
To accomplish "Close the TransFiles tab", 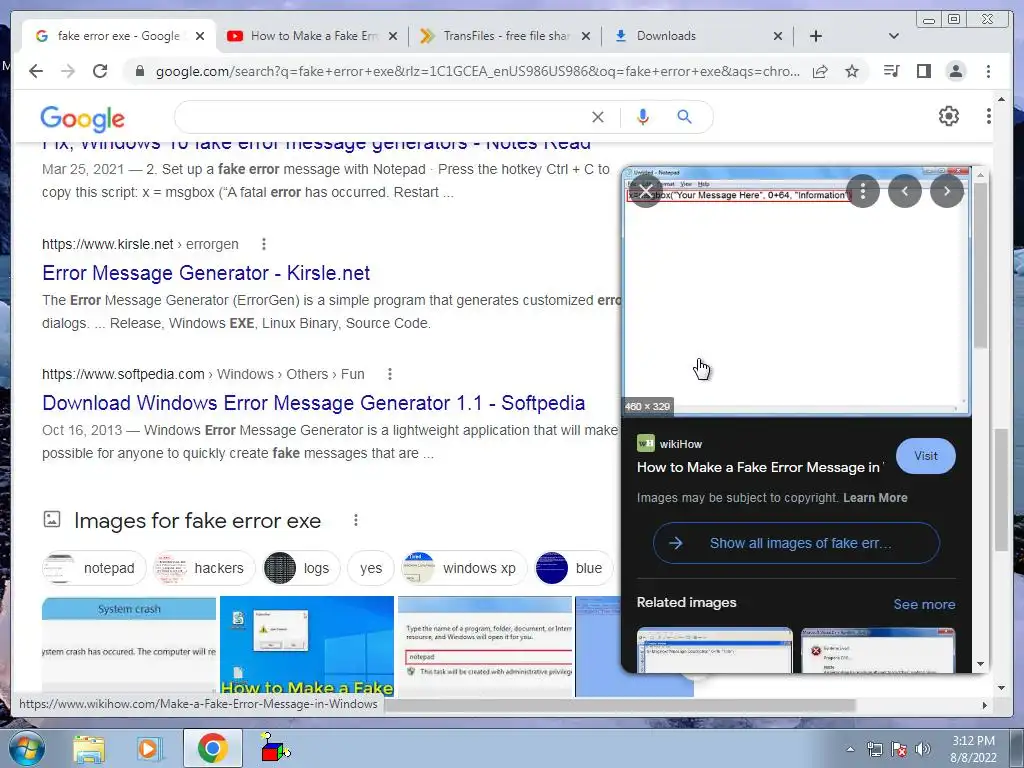I will [x=586, y=36].
